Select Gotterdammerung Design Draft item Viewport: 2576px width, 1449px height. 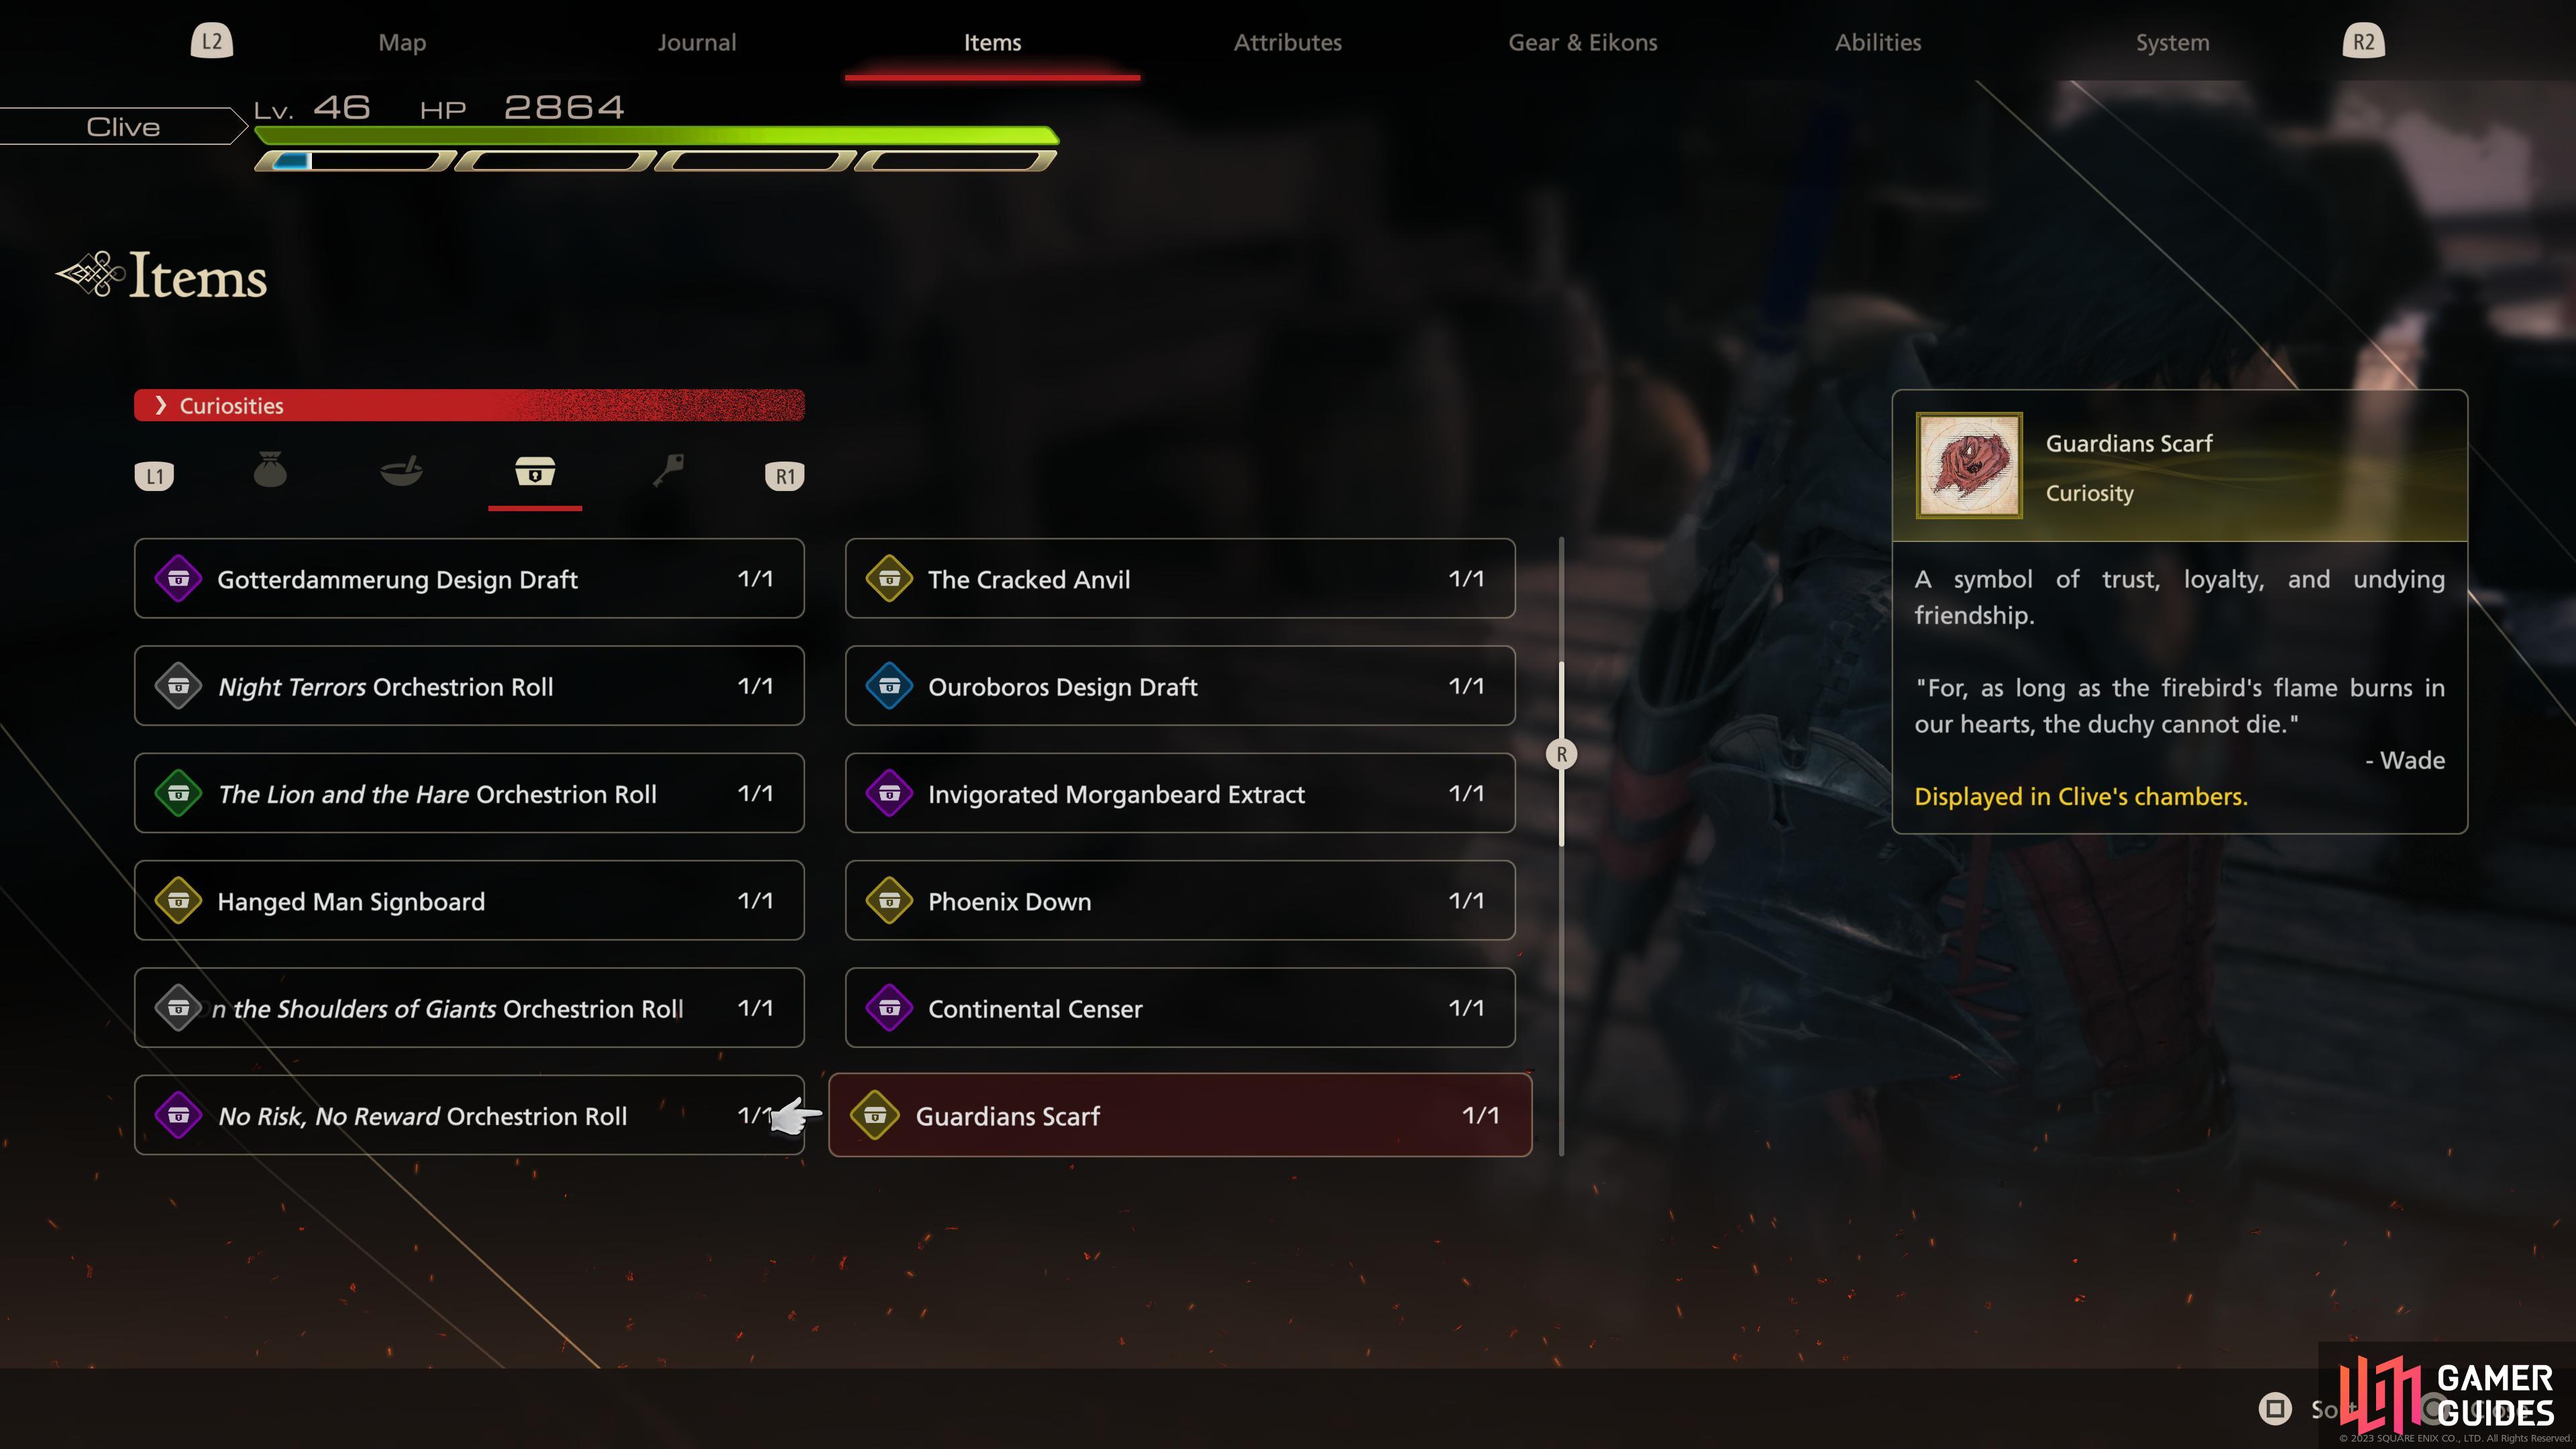click(469, 578)
